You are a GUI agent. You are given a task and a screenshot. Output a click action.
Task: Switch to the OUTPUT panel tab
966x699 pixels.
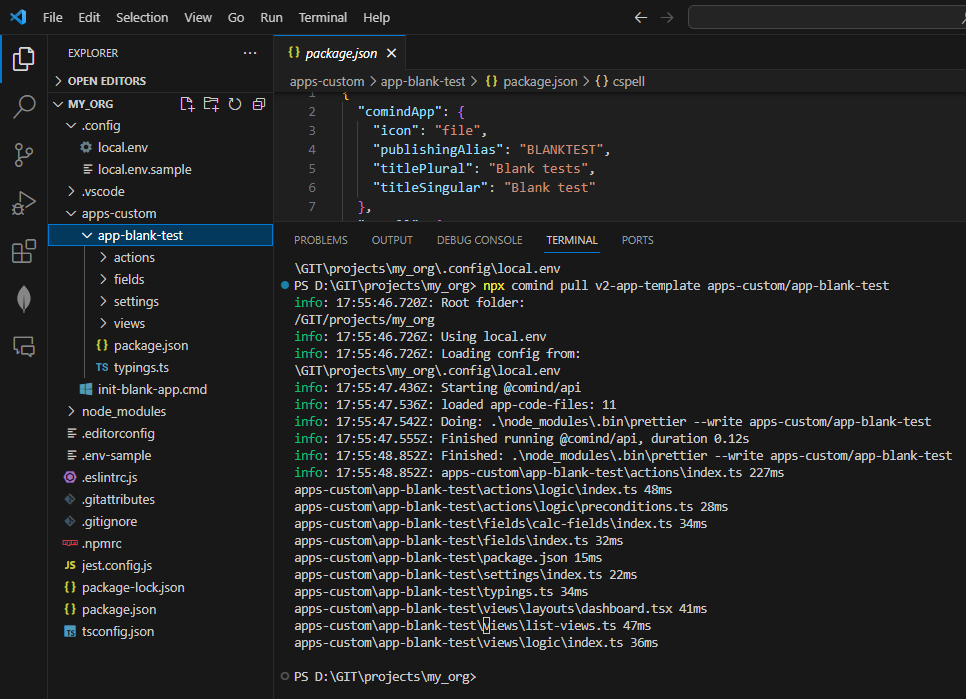tap(392, 240)
